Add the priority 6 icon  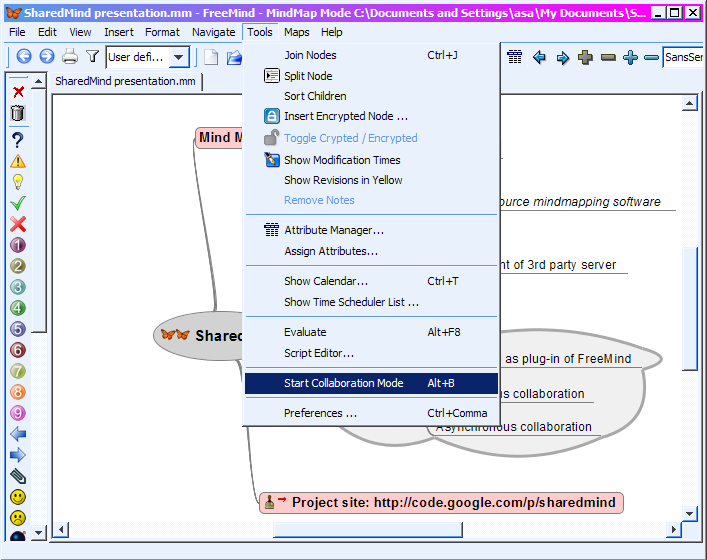coord(18,350)
